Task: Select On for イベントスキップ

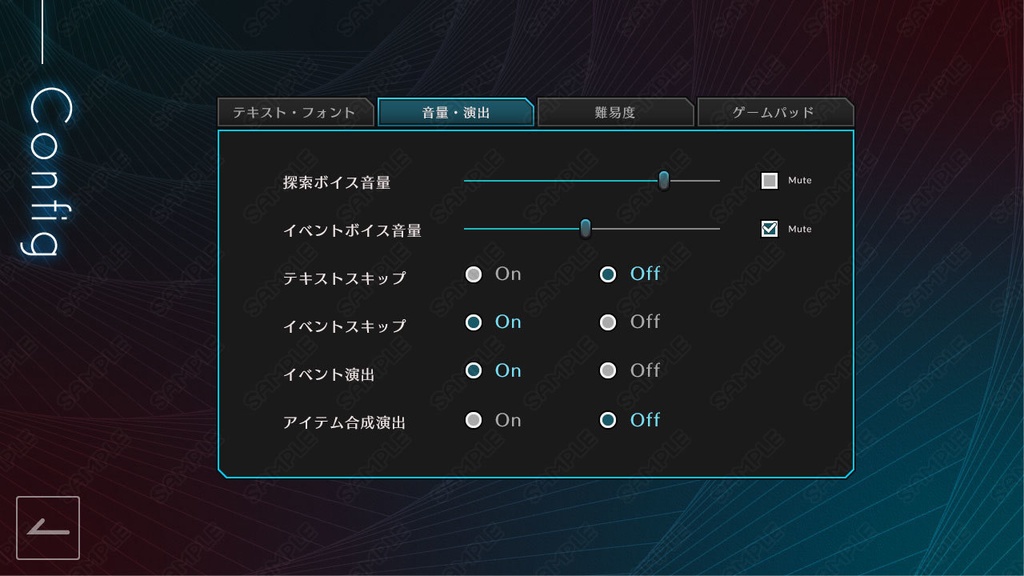Action: coord(474,322)
